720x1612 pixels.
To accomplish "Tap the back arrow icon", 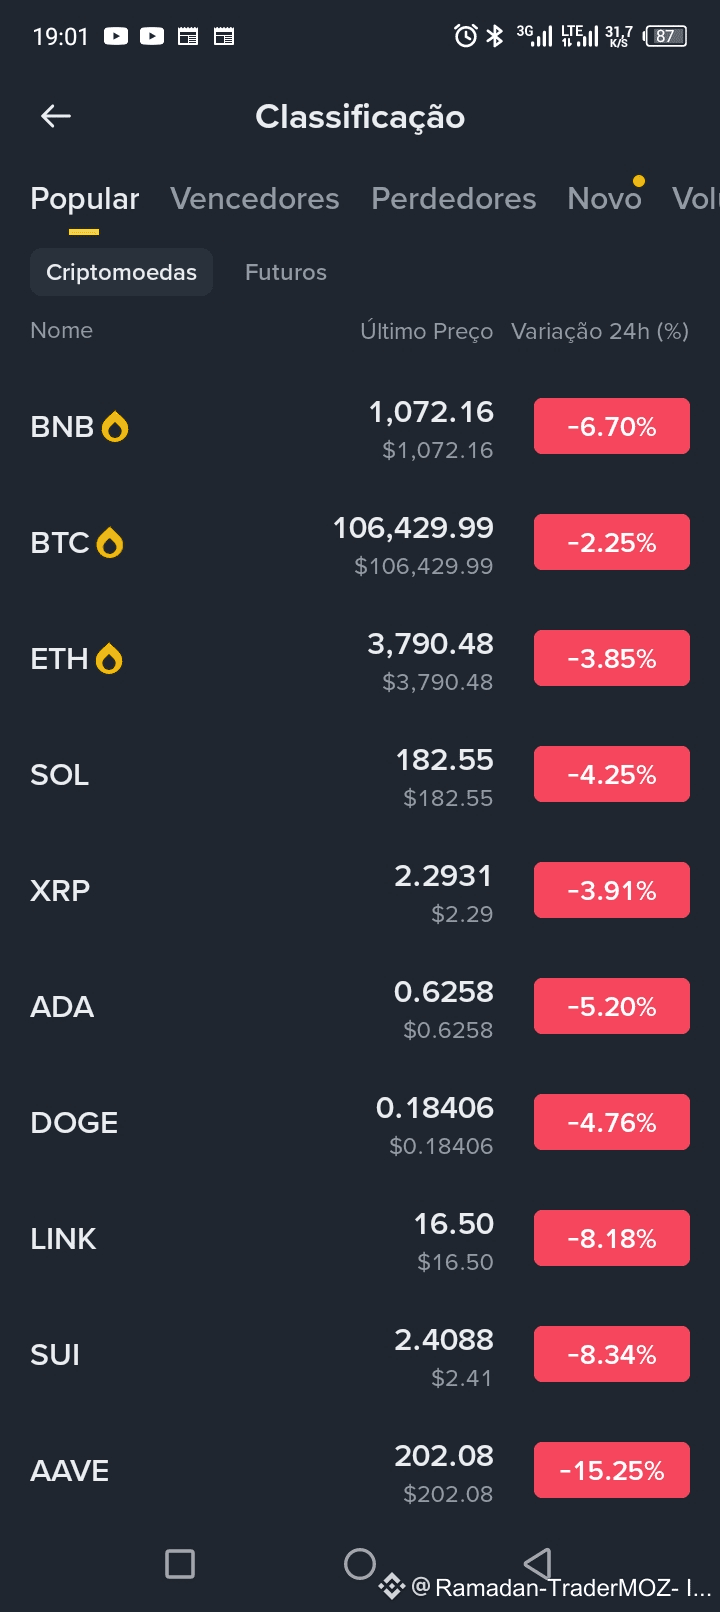I will tap(56, 117).
